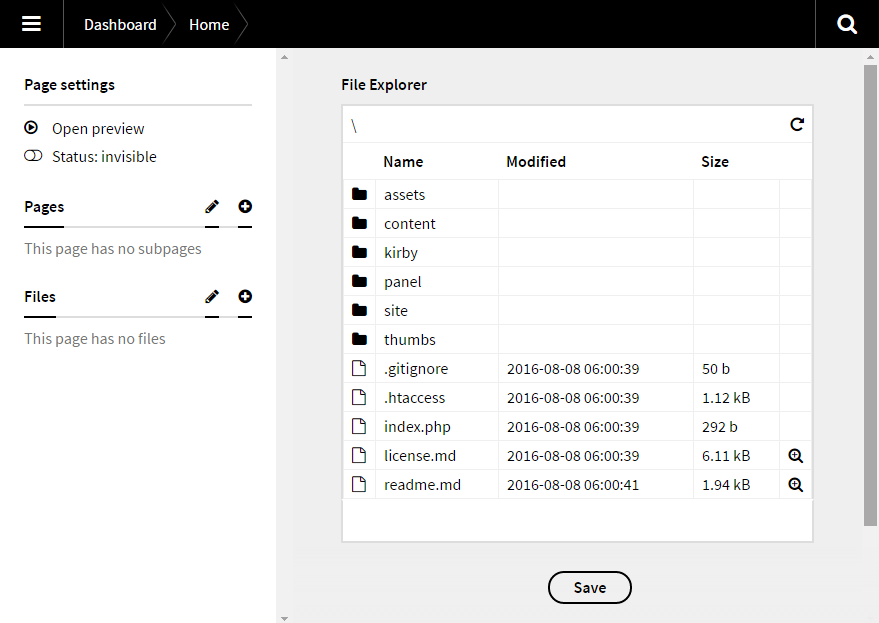This screenshot has width=879, height=623.
Task: Add a new file with plus icon
Action: pyautogui.click(x=245, y=297)
